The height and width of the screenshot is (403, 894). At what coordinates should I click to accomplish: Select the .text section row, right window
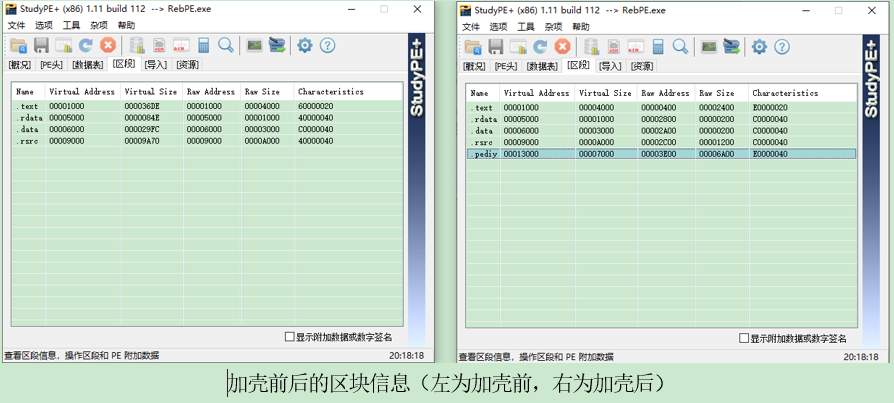tap(661, 108)
